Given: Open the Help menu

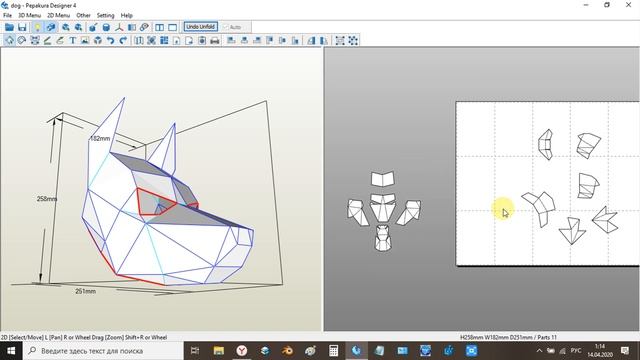Looking at the screenshot, I should tap(127, 15).
